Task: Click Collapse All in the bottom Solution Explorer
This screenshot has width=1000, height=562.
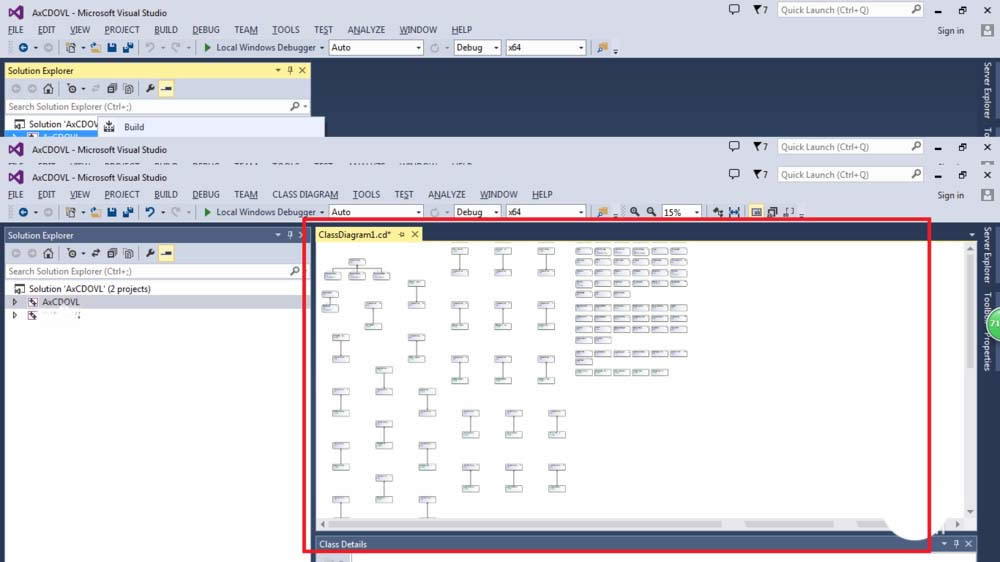Action: pos(112,253)
